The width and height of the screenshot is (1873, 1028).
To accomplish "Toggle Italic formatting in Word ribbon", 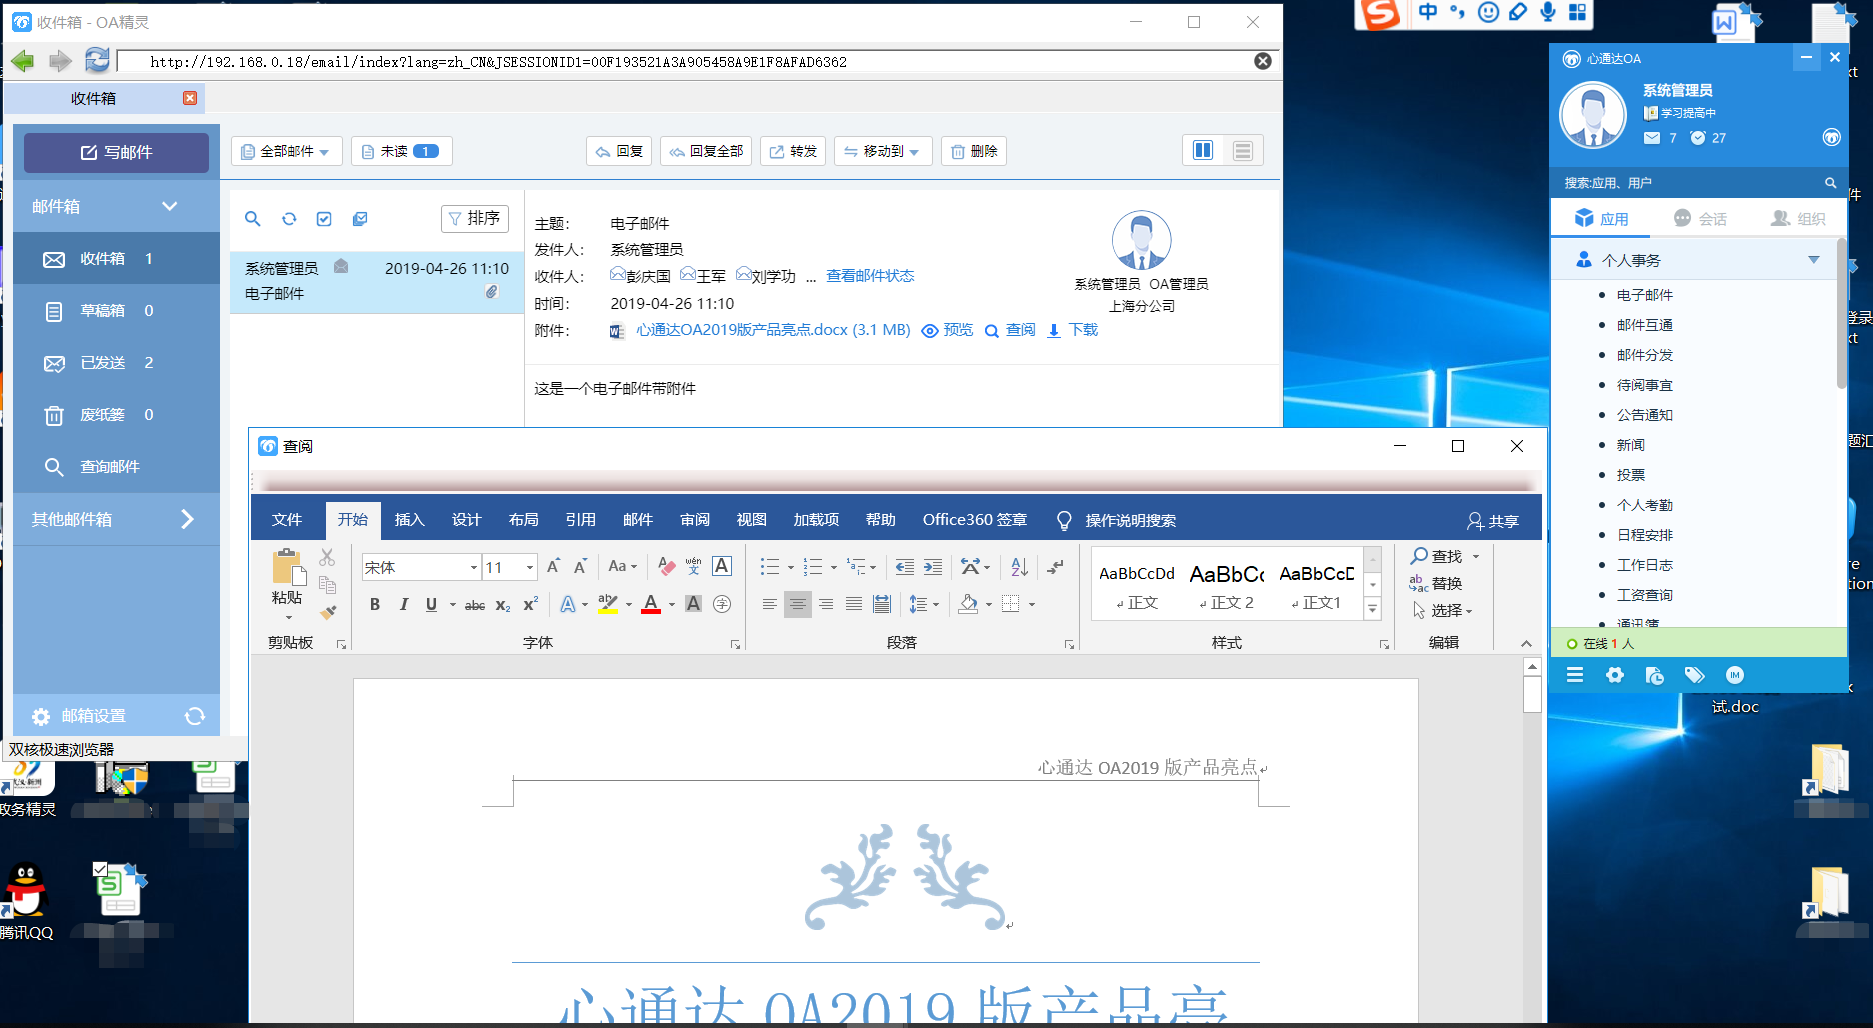I will point(404,604).
